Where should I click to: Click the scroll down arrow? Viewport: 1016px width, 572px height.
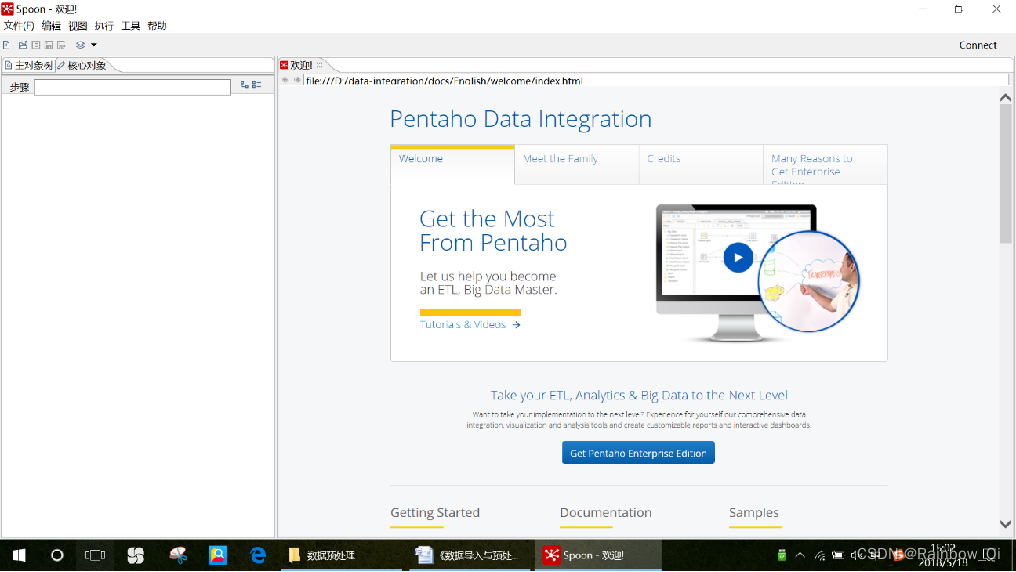tap(1005, 524)
